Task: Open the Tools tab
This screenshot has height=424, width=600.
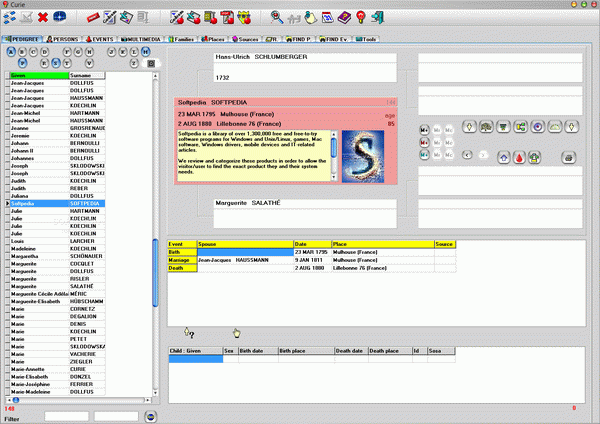Action: tap(366, 39)
